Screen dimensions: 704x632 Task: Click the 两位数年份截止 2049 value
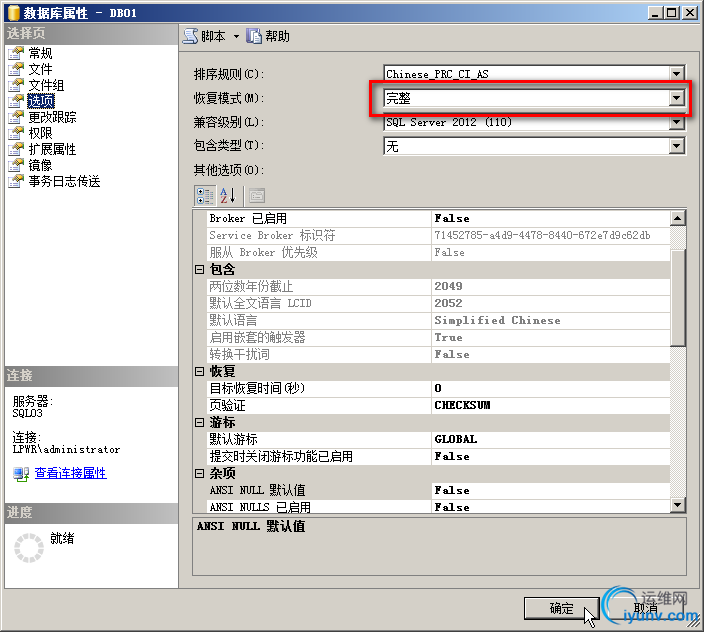tap(550, 286)
